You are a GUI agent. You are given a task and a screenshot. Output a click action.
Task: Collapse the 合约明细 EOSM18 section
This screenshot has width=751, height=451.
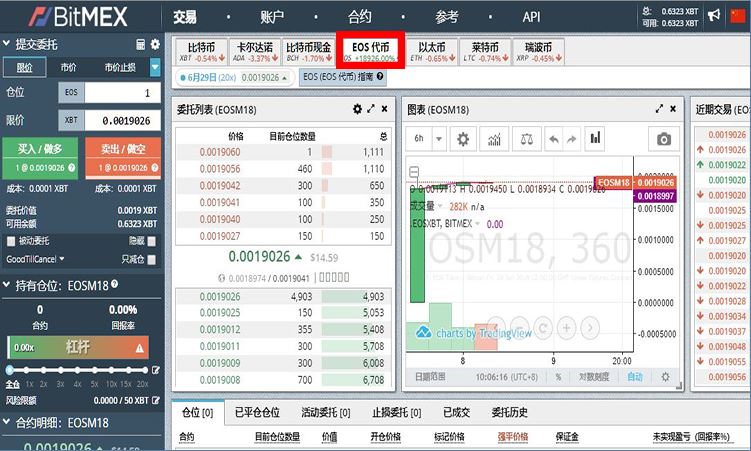tap(7, 422)
